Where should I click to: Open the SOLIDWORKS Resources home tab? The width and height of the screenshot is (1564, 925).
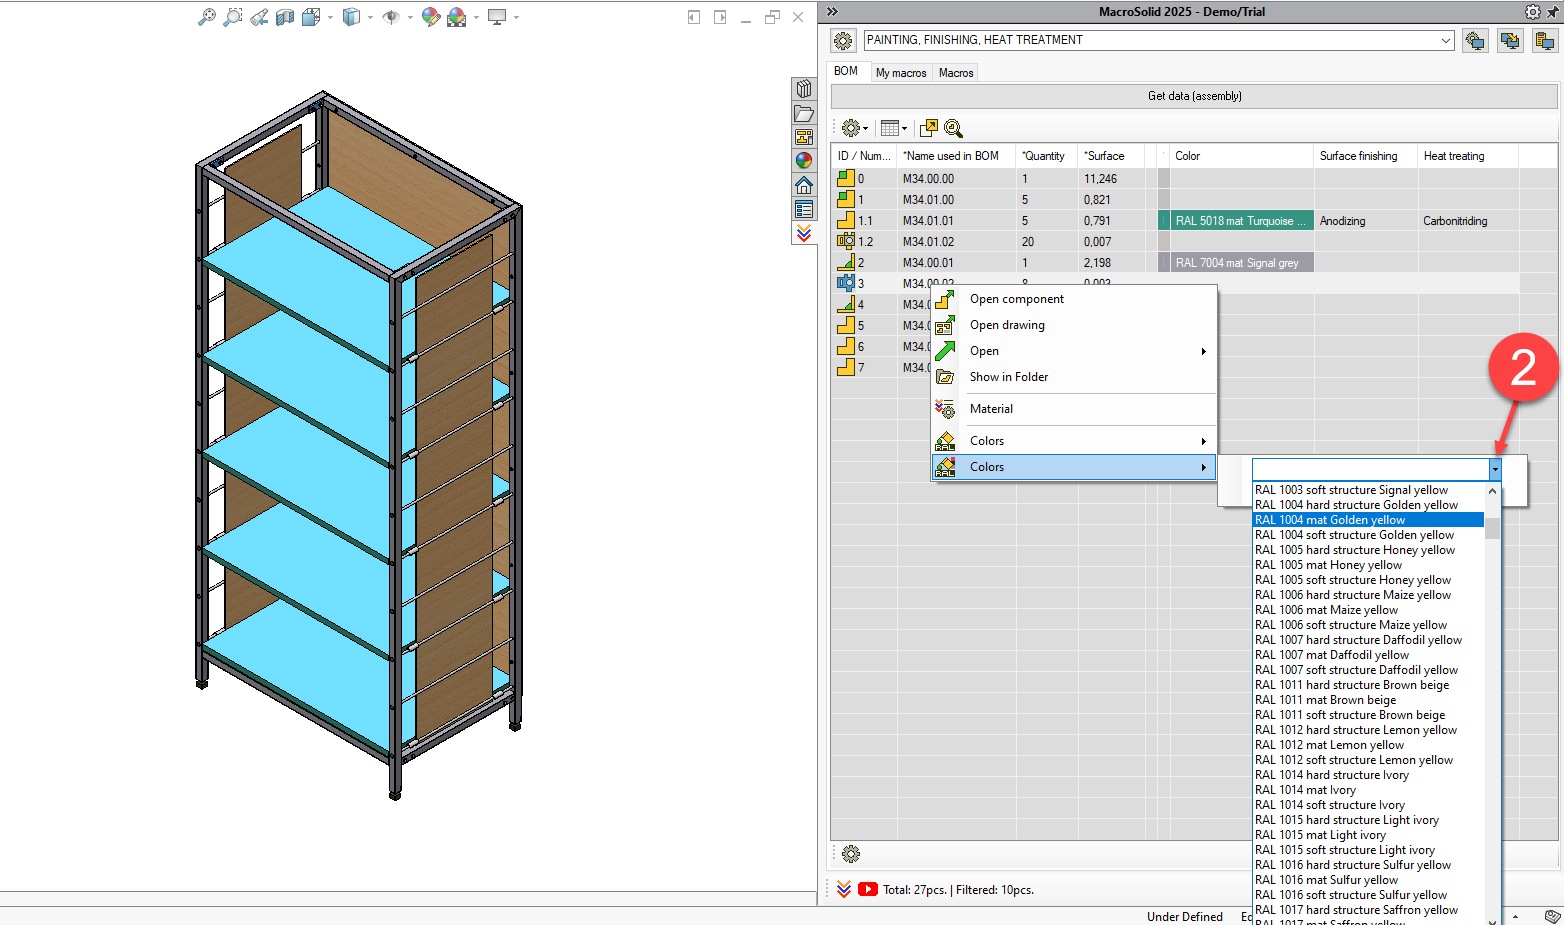[804, 185]
